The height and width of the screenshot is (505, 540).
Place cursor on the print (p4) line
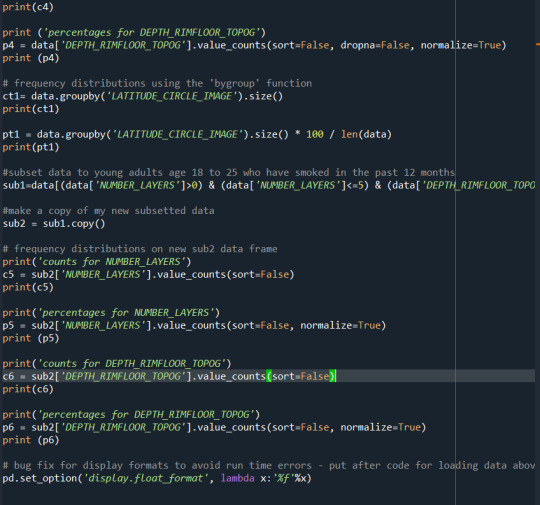[x=31, y=58]
